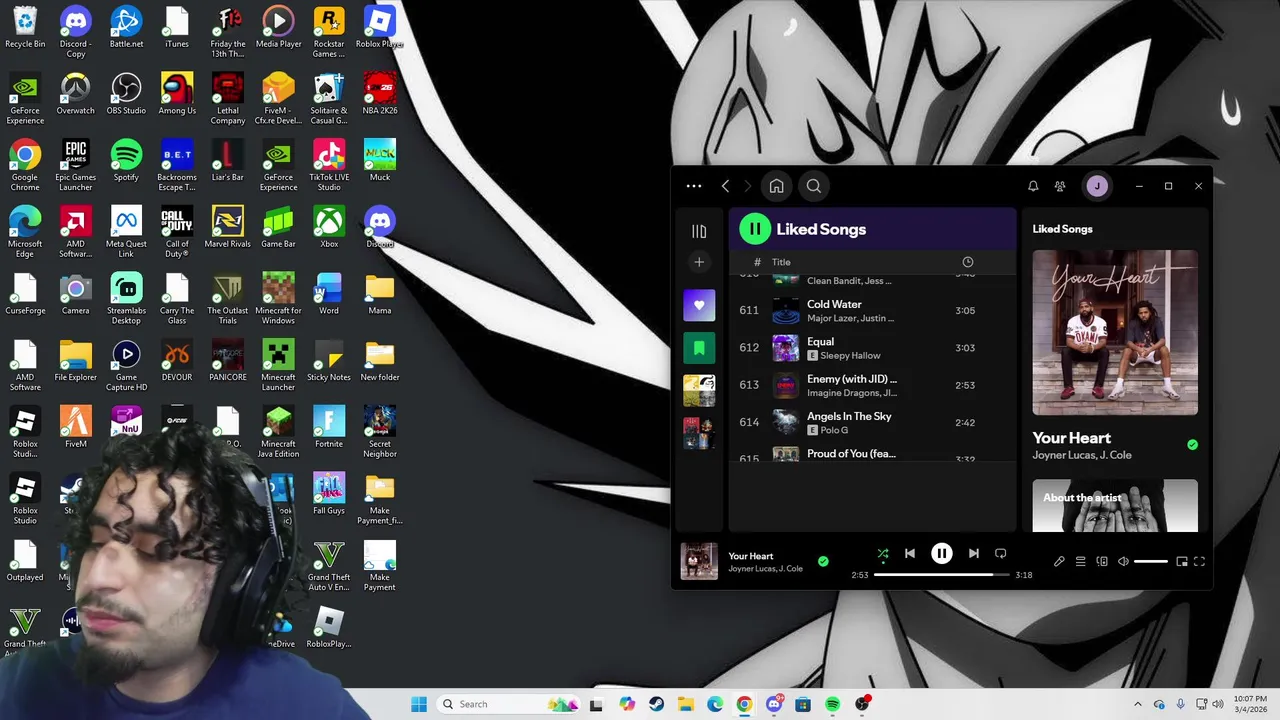Open the Discord - Copy desktop icon
Viewport: 1280px width, 720px height.
[75, 31]
